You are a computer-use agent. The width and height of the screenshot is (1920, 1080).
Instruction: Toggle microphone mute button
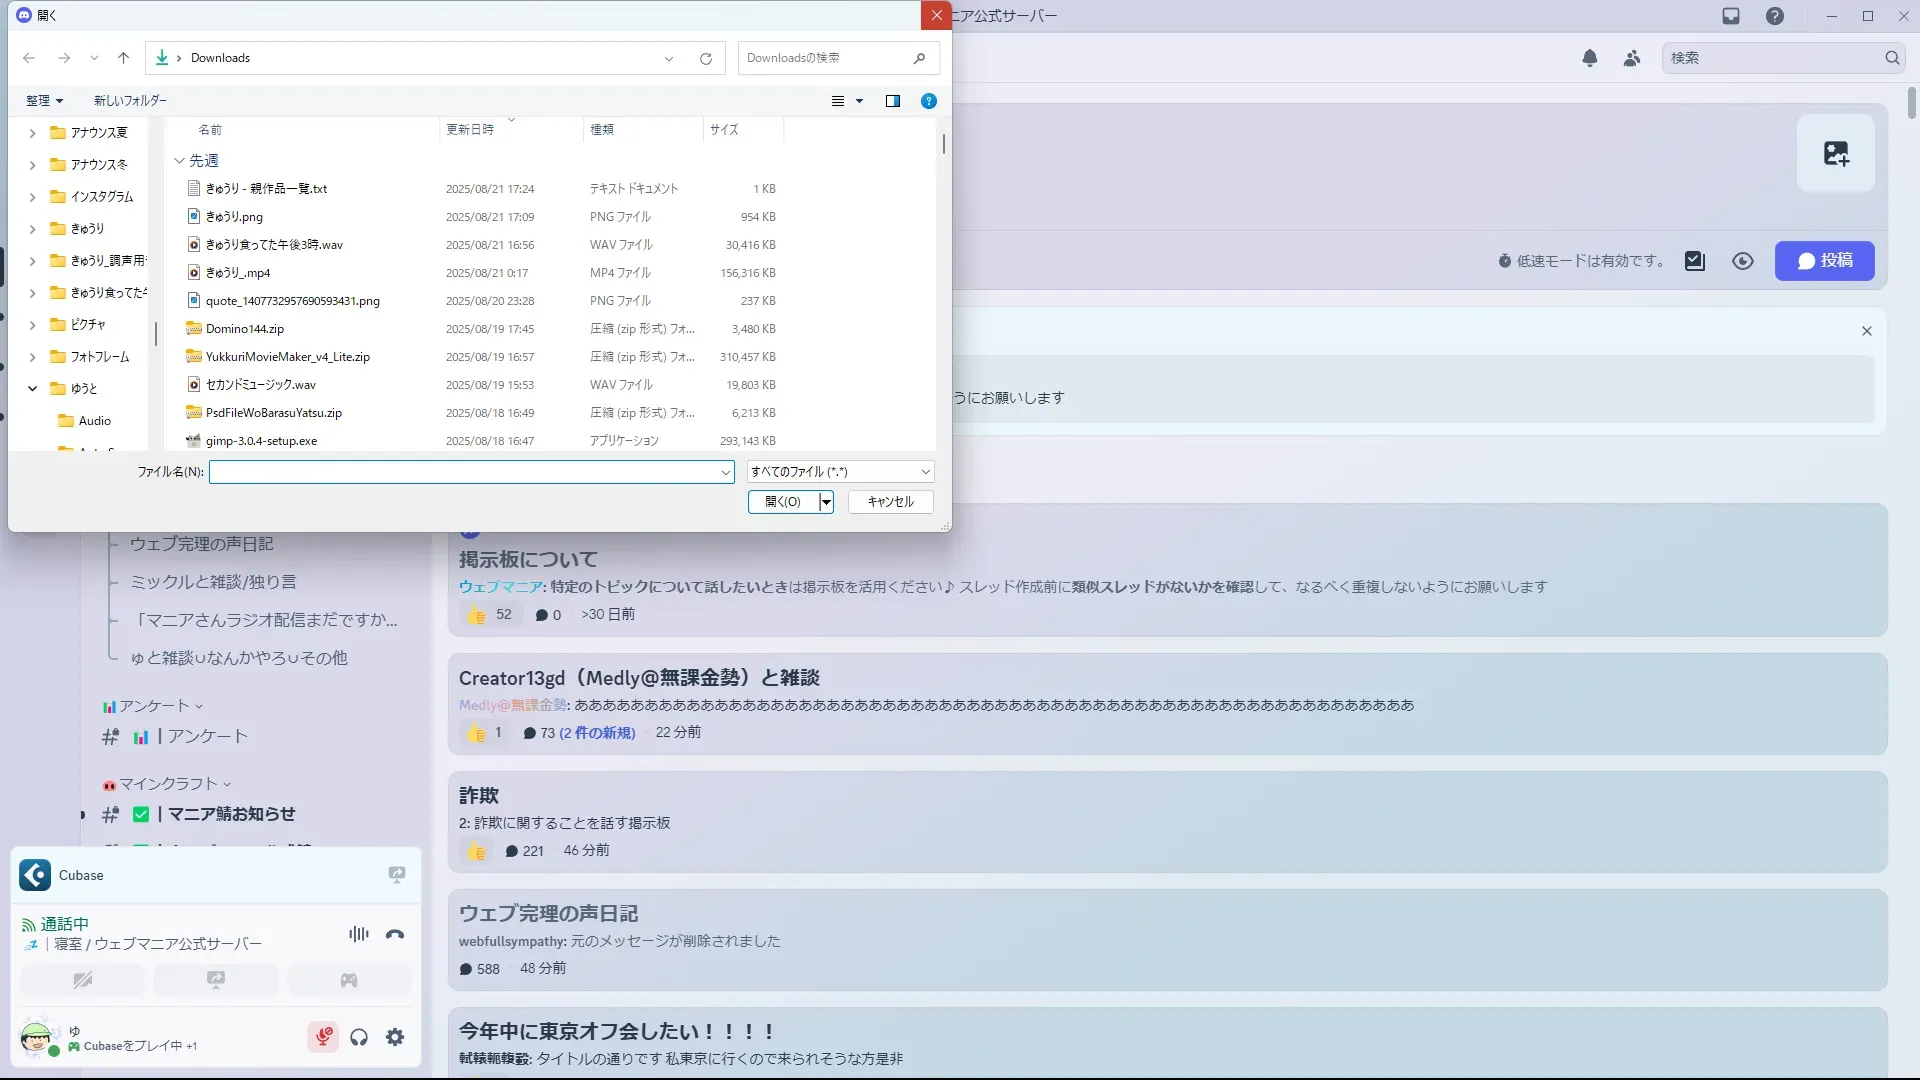tap(323, 1037)
